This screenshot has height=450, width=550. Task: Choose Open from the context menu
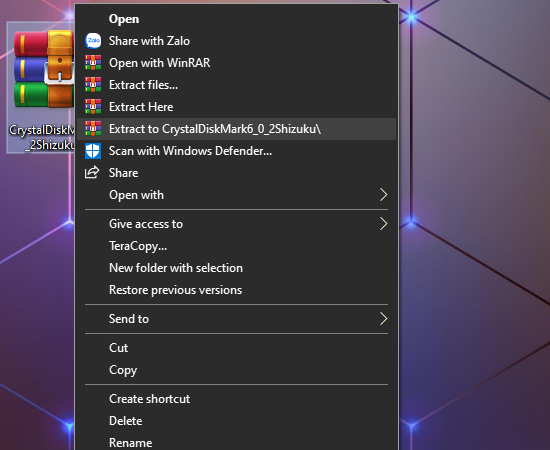236,19
